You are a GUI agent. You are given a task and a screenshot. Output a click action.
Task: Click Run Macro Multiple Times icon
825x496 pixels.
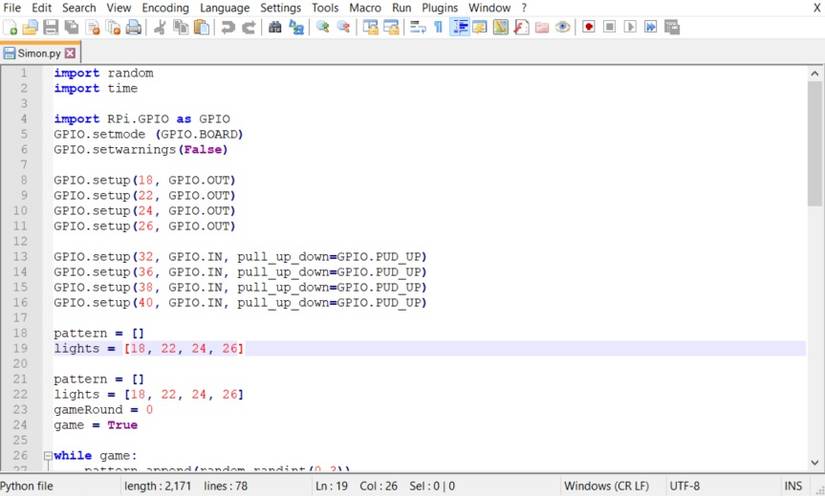(651, 27)
